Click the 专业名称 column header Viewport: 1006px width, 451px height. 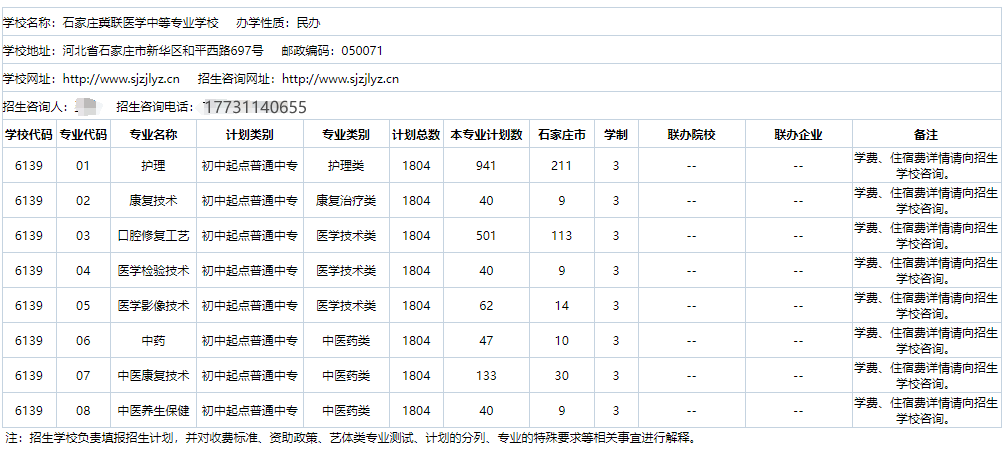point(153,135)
